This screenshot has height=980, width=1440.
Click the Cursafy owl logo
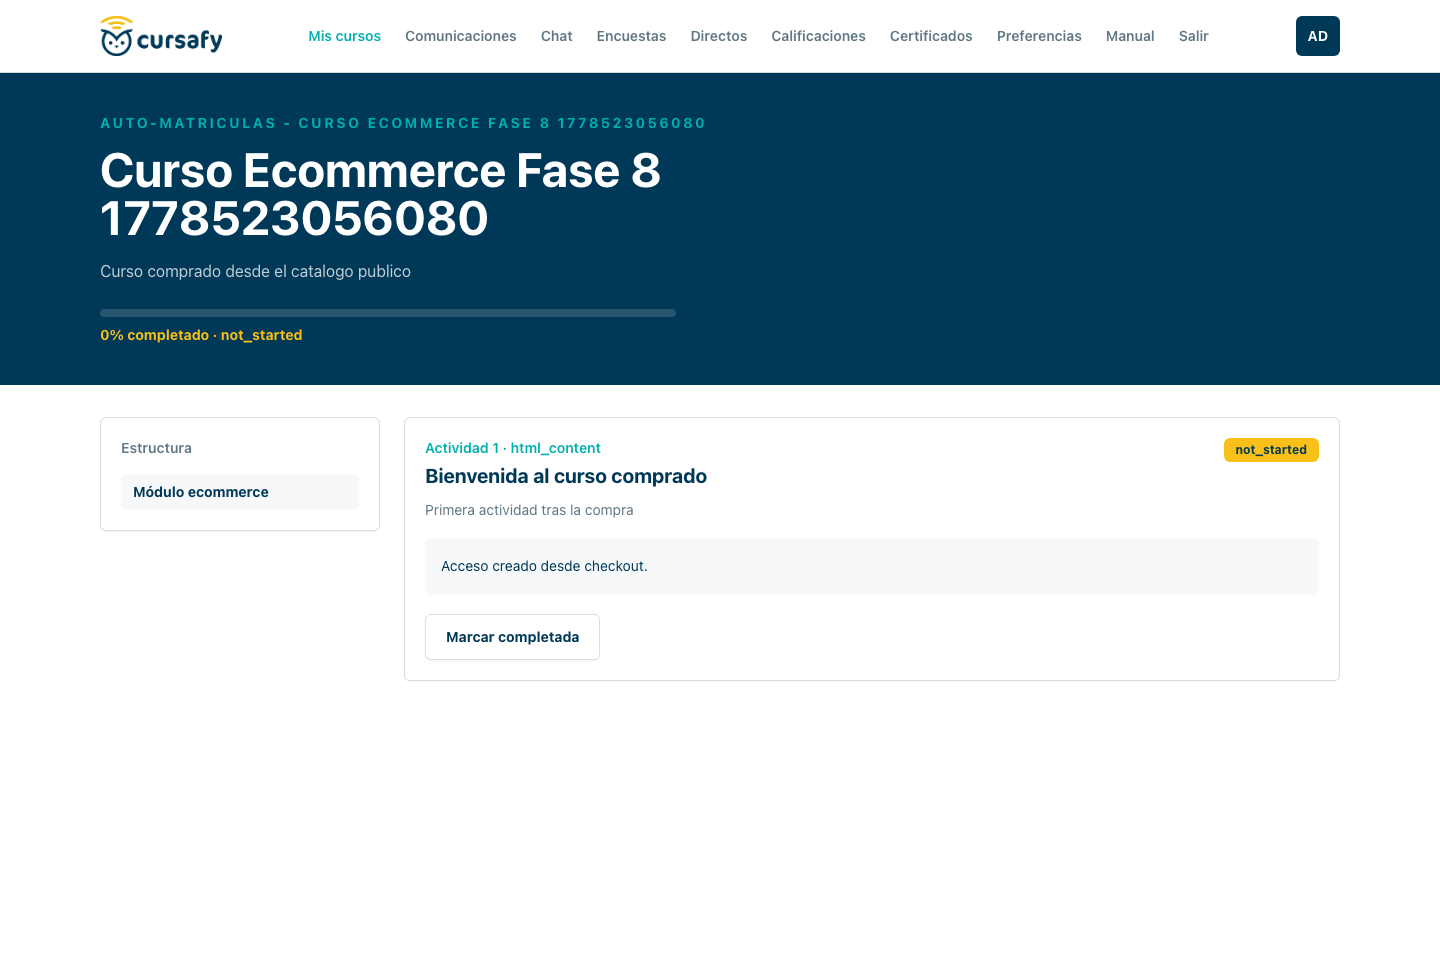161,36
